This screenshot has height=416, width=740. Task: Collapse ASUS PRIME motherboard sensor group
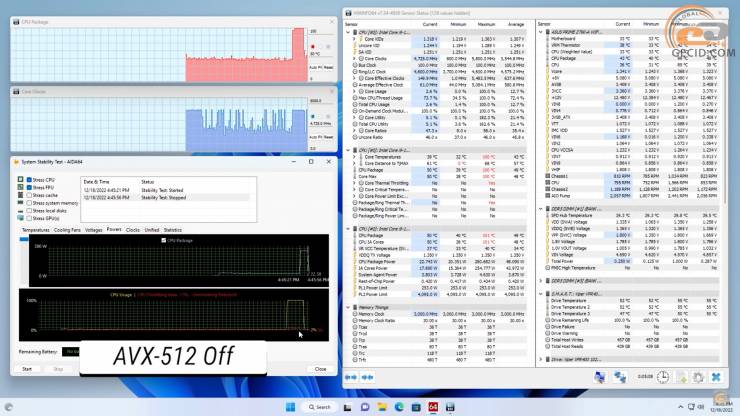pos(541,32)
